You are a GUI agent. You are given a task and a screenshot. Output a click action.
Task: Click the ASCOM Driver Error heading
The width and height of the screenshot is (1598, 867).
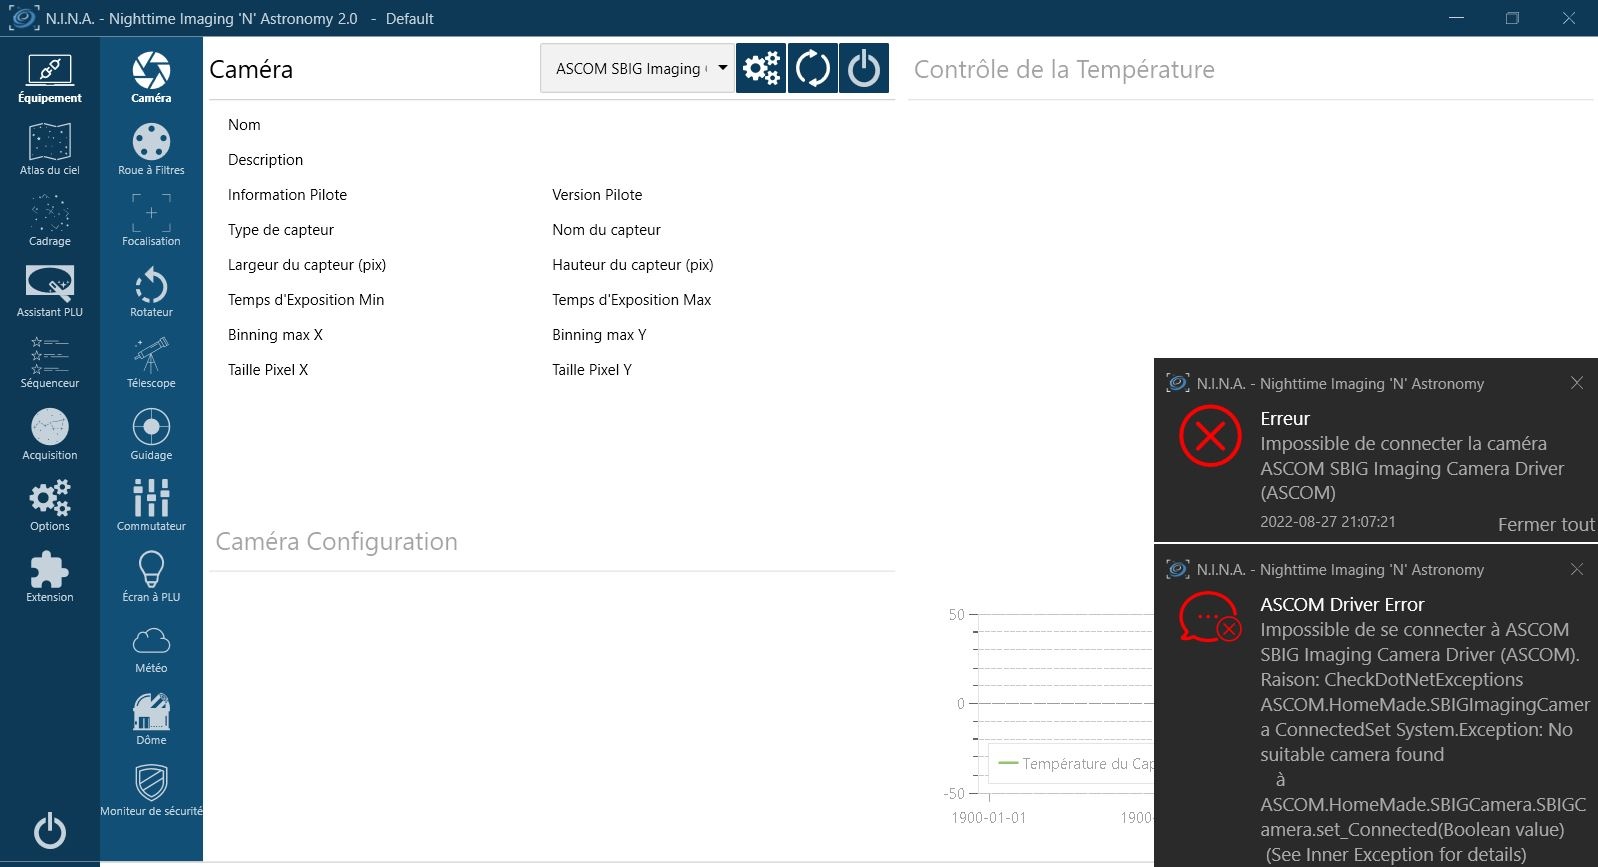coord(1342,604)
